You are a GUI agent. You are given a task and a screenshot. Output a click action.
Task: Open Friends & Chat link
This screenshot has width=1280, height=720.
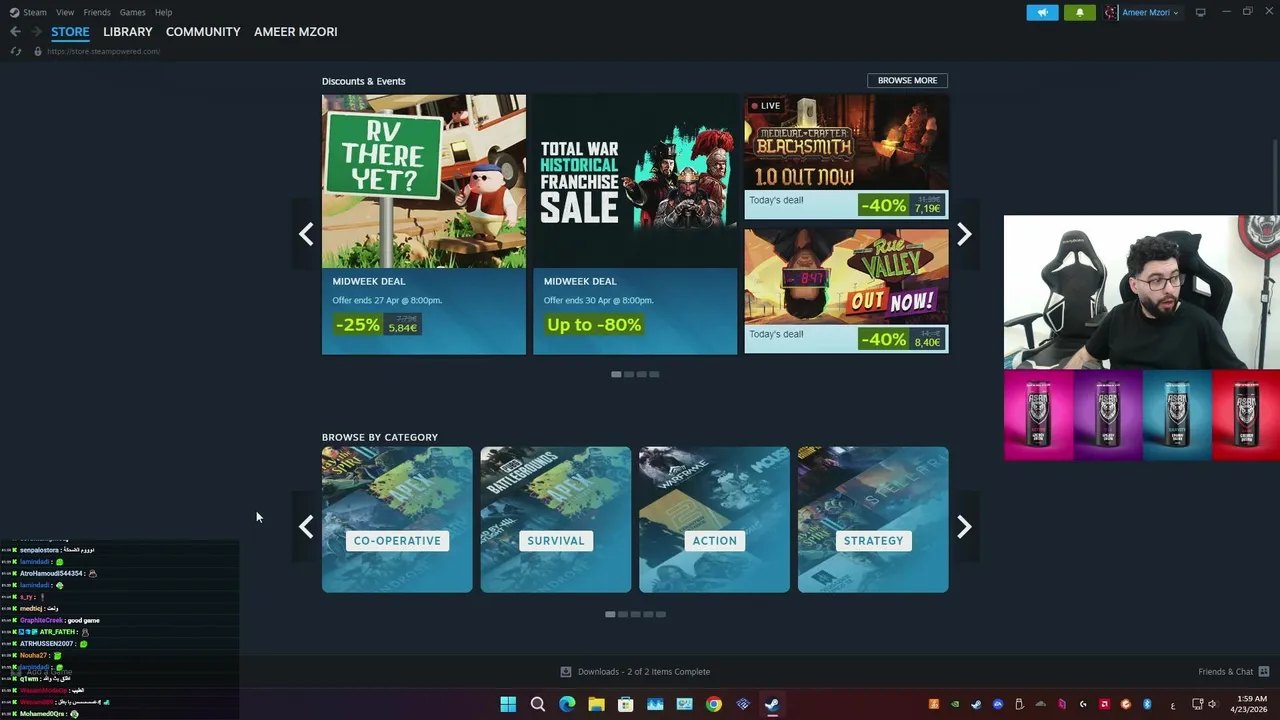point(1225,672)
